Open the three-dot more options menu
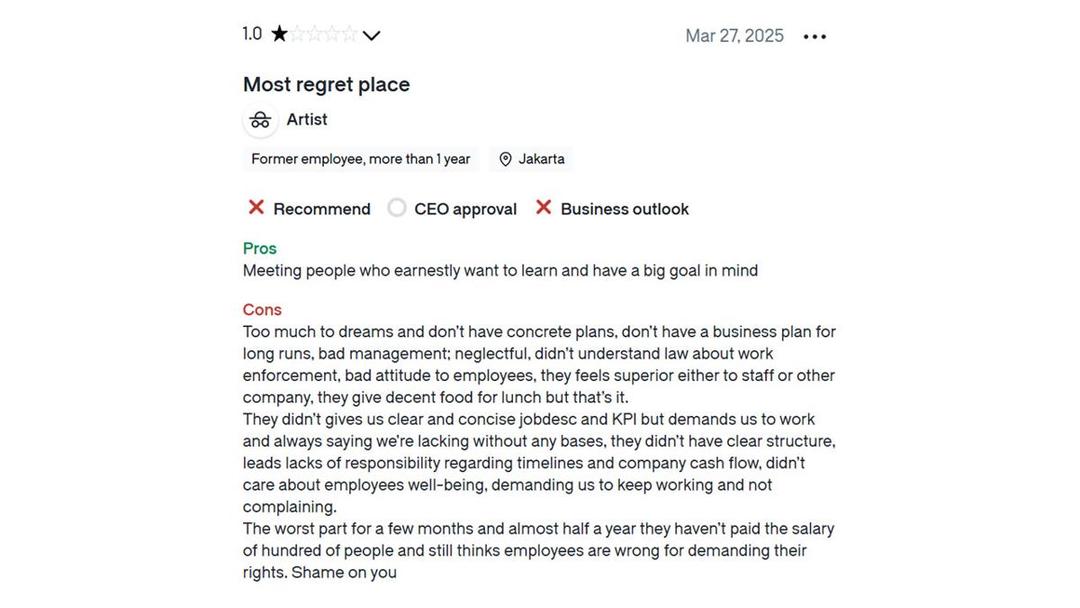The height and width of the screenshot is (608, 1080). (815, 36)
